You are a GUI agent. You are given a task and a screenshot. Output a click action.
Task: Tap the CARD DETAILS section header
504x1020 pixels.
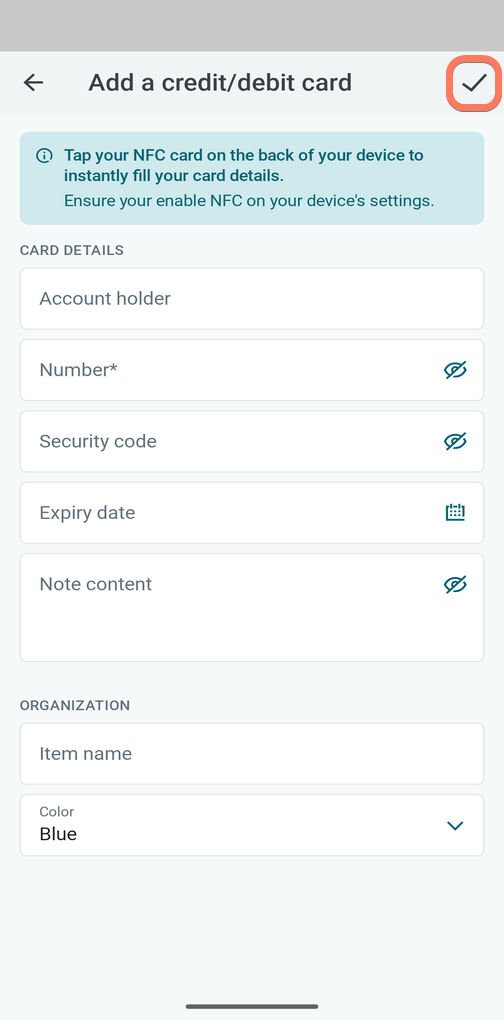[x=72, y=250]
